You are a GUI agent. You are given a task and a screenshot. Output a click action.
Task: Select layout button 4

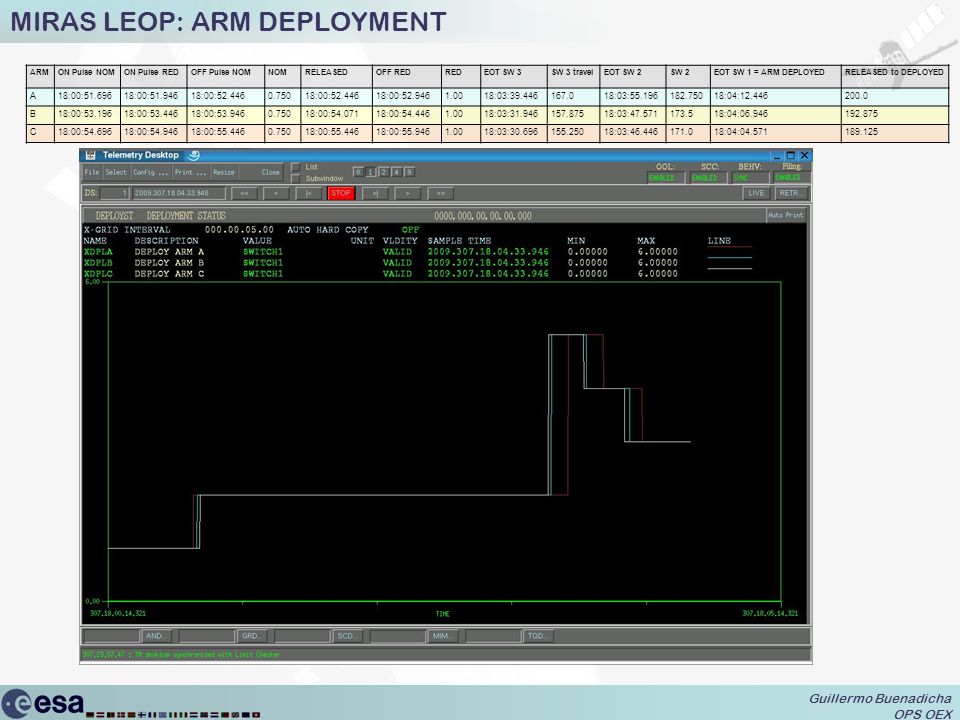[x=396, y=172]
